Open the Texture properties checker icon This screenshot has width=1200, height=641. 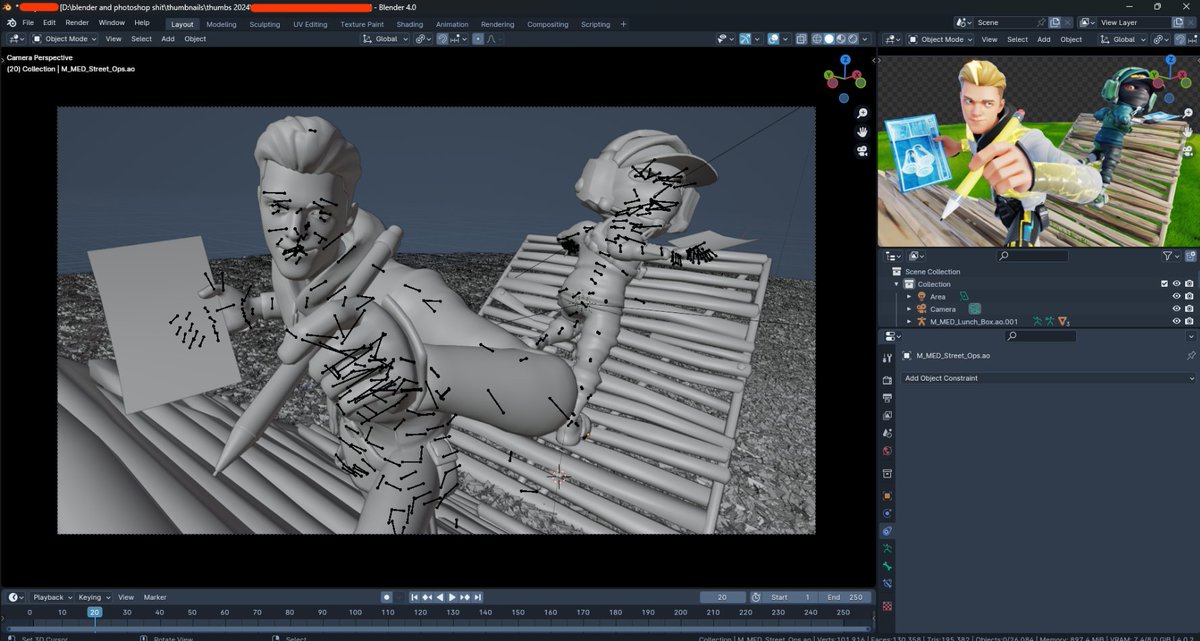point(887,606)
